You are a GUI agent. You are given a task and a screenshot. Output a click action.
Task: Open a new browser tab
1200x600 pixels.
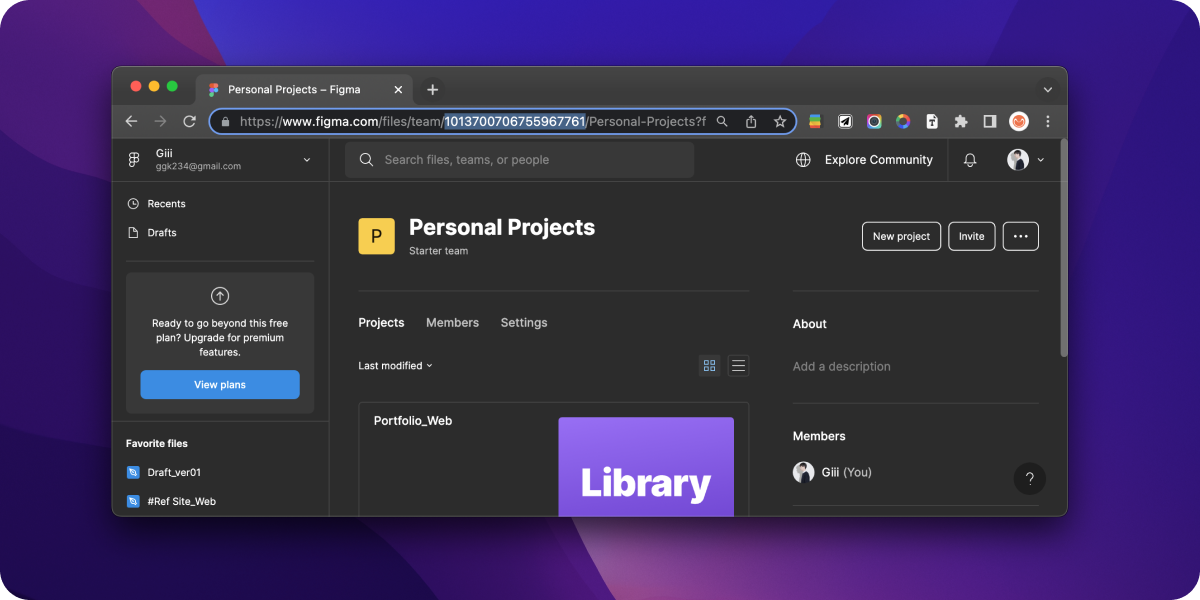click(x=432, y=89)
